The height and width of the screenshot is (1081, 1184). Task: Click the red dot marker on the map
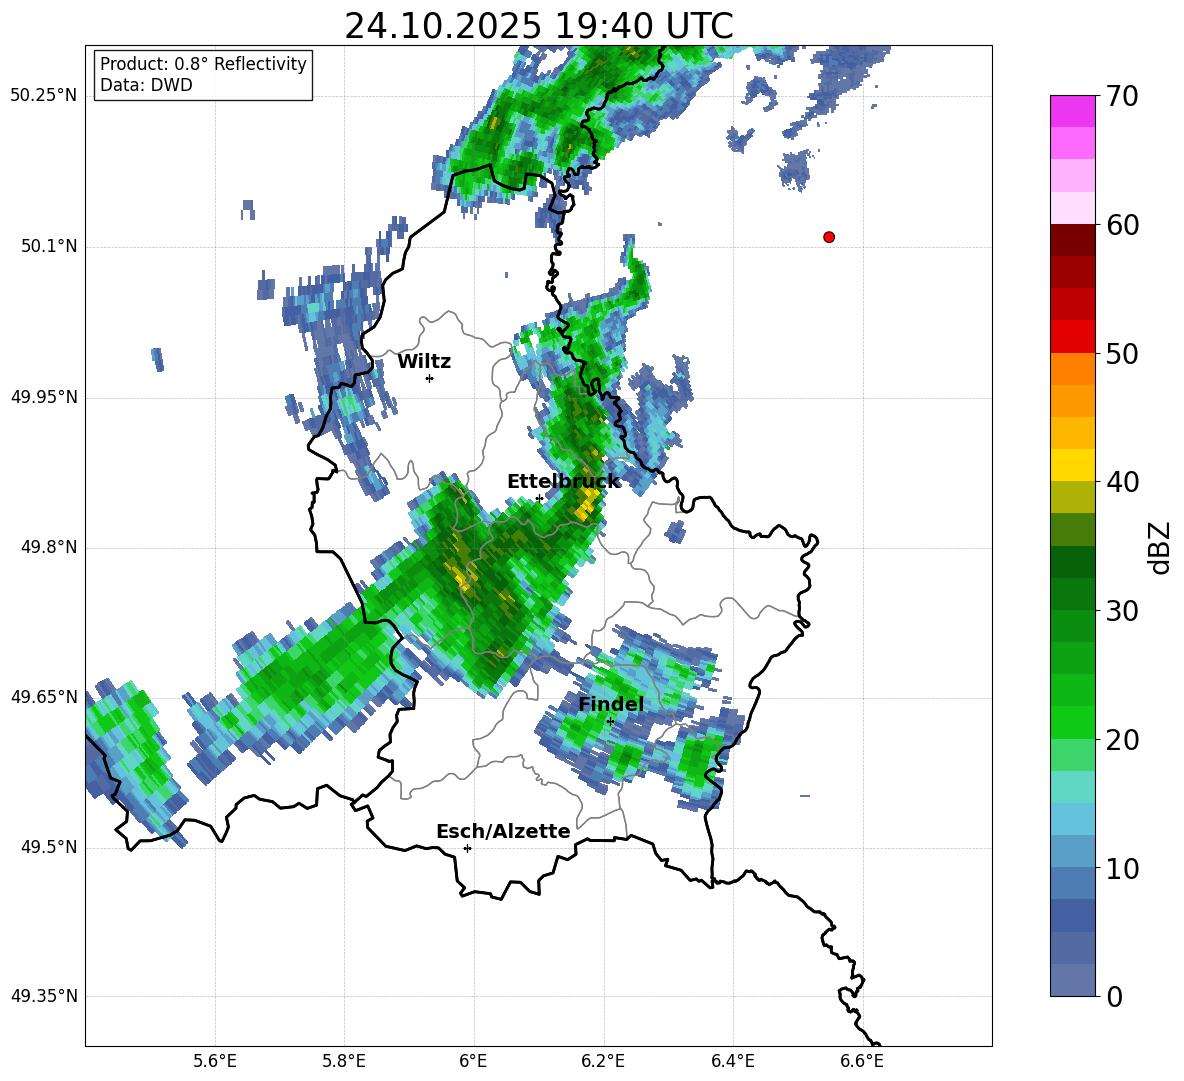pos(828,237)
